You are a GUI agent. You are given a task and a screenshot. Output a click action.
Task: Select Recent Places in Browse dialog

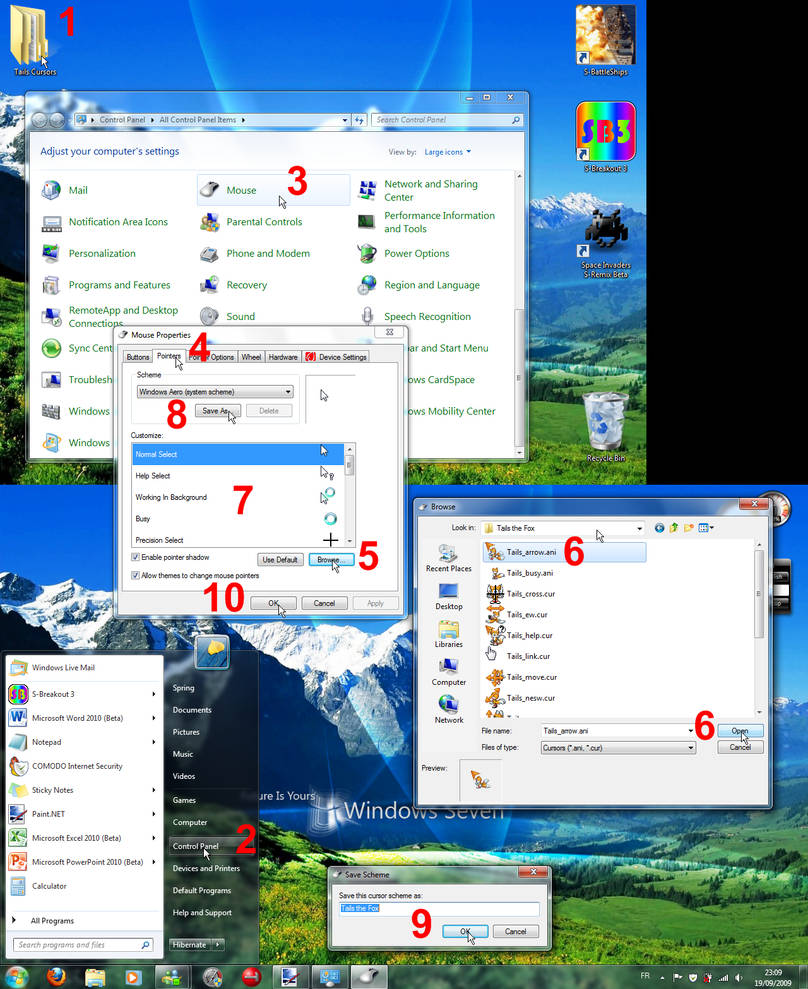tap(448, 558)
